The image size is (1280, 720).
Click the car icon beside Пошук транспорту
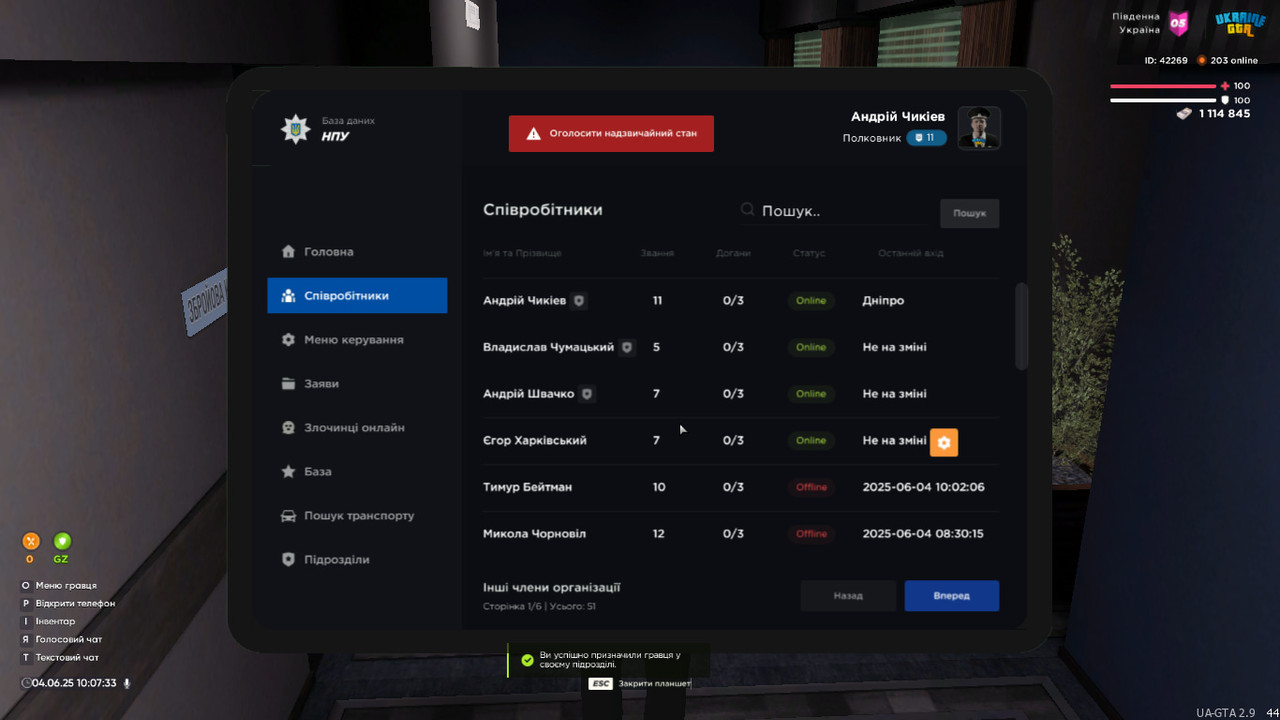click(288, 516)
